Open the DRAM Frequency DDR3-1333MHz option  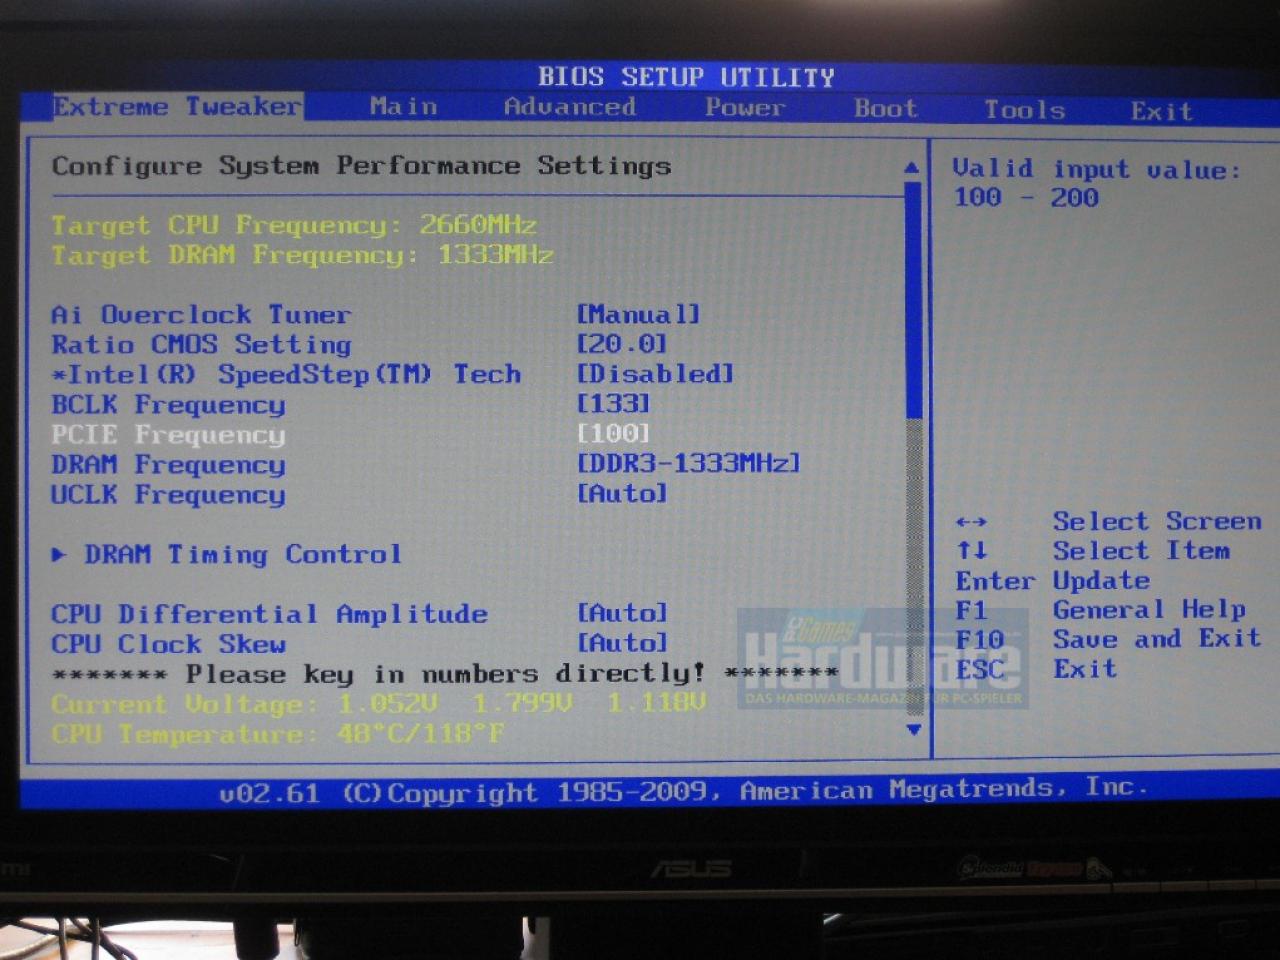pos(688,464)
